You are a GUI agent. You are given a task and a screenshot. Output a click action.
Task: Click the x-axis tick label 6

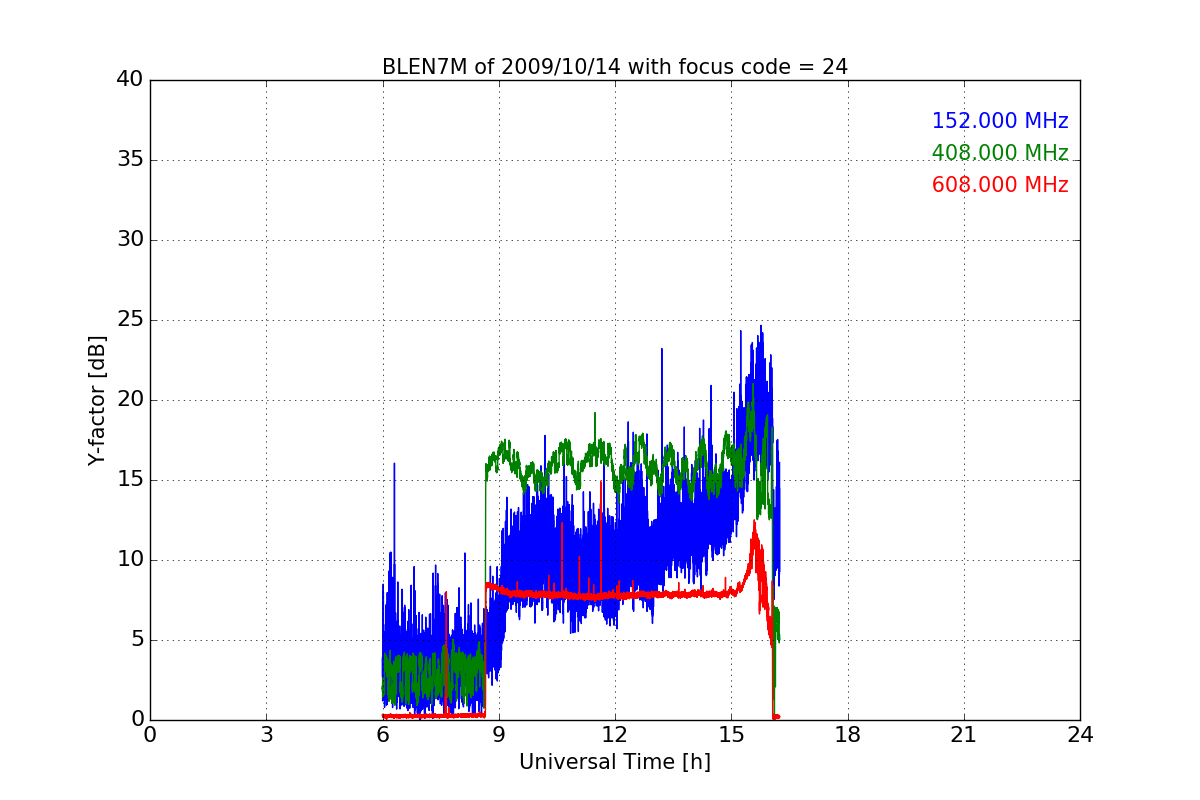[x=382, y=735]
